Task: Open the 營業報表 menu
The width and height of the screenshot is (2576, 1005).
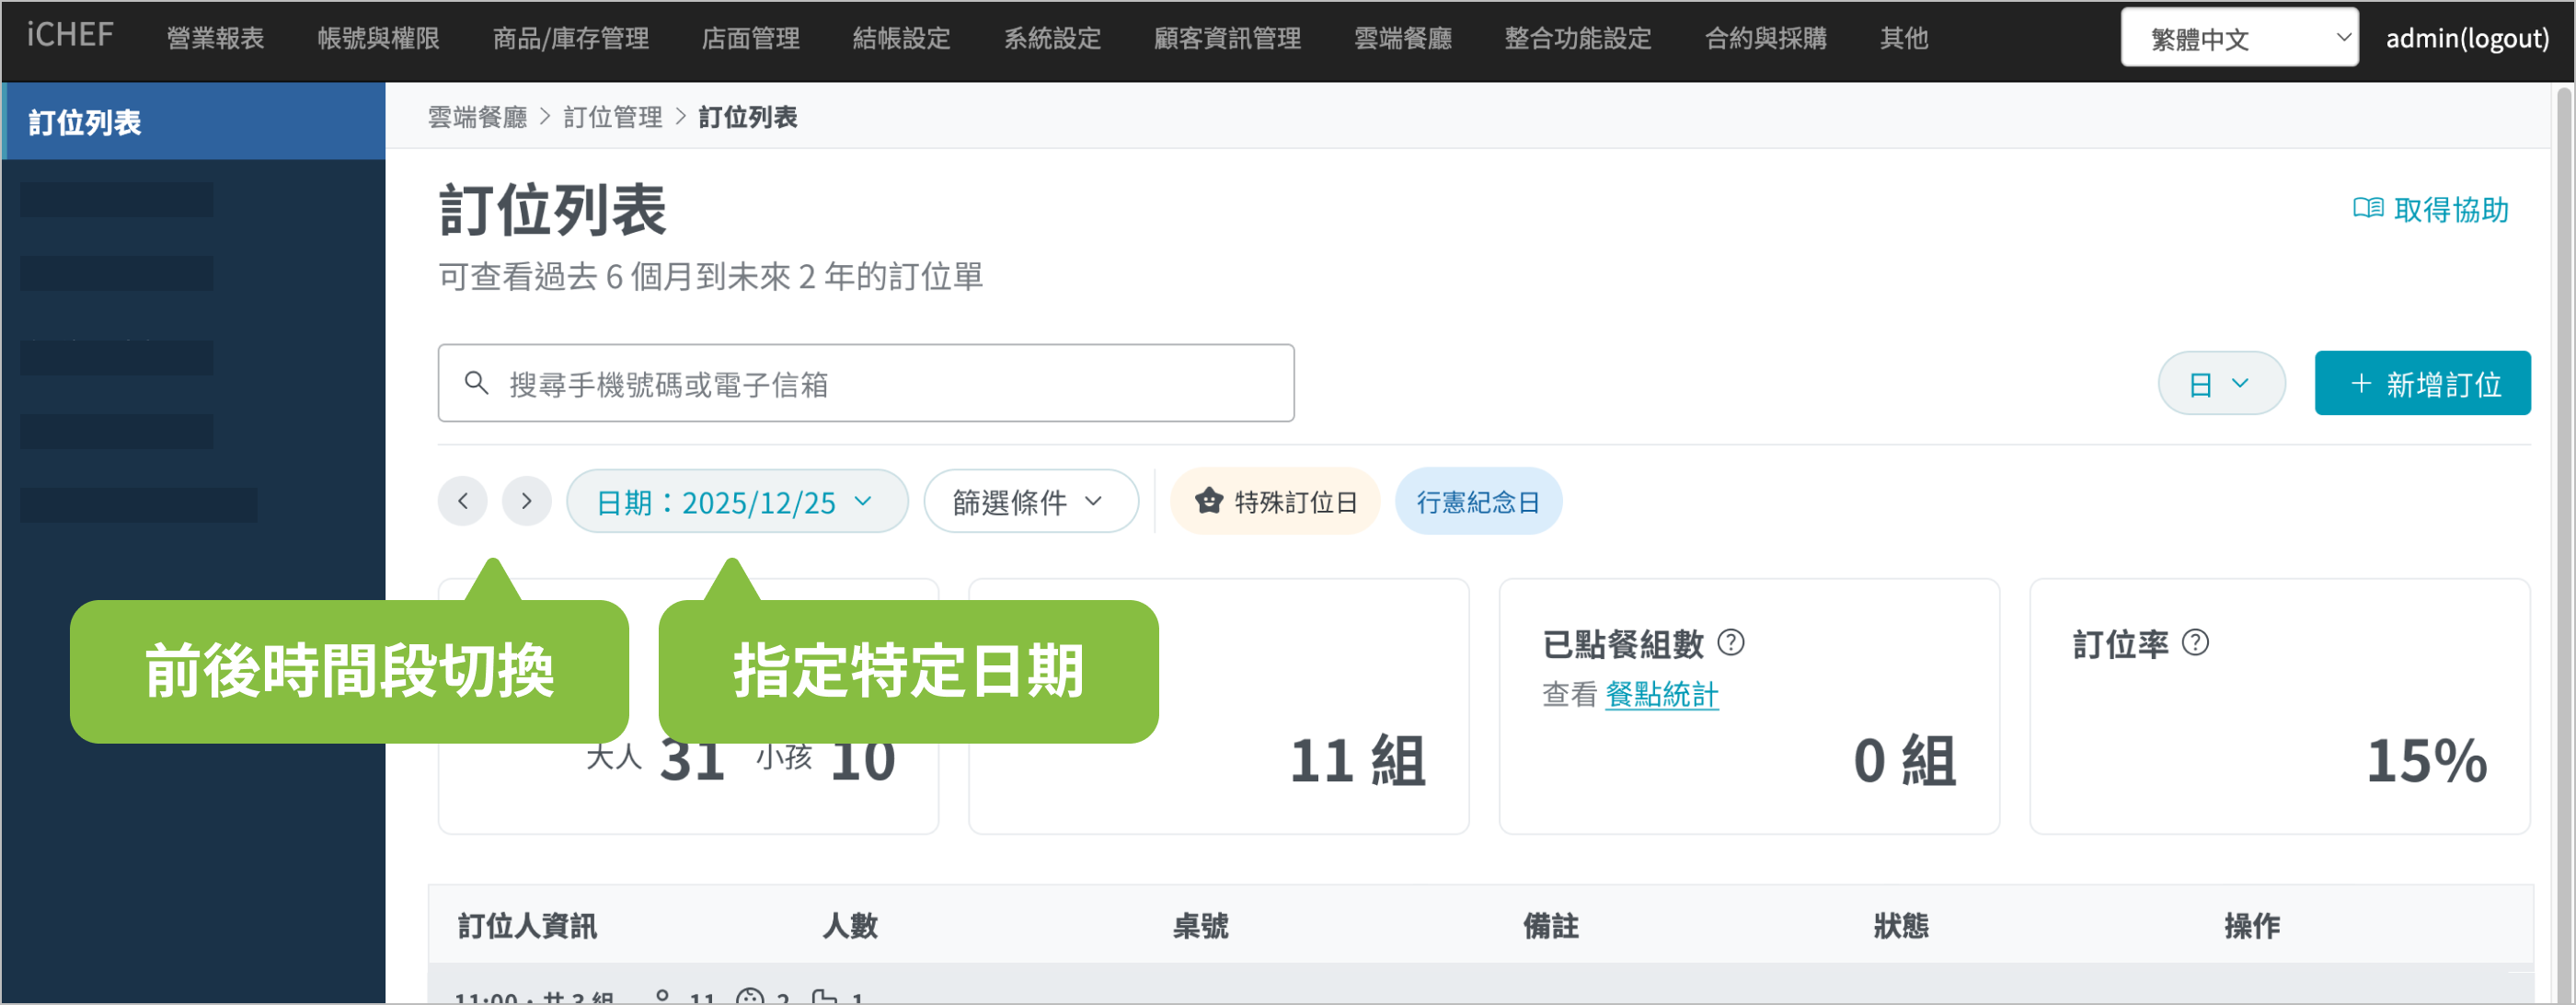Action: [x=215, y=38]
